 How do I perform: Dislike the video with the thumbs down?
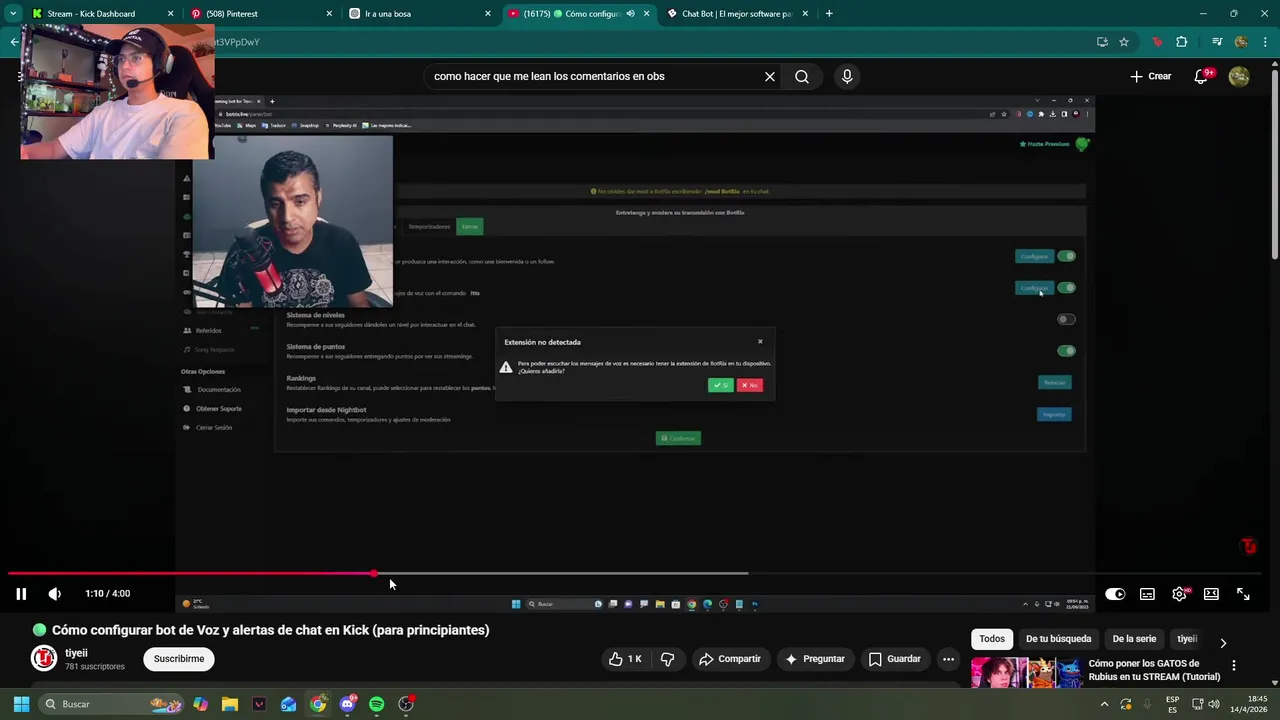(x=667, y=659)
